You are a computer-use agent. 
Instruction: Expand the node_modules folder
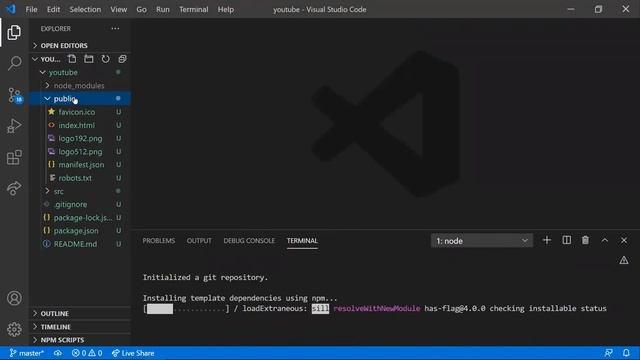coord(80,85)
